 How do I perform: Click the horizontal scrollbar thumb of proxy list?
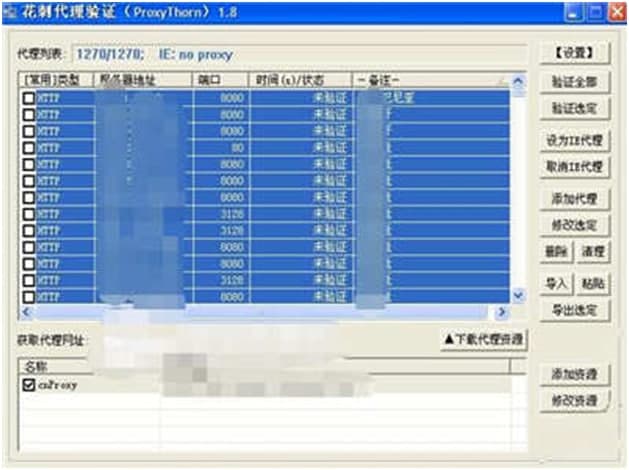(261, 311)
